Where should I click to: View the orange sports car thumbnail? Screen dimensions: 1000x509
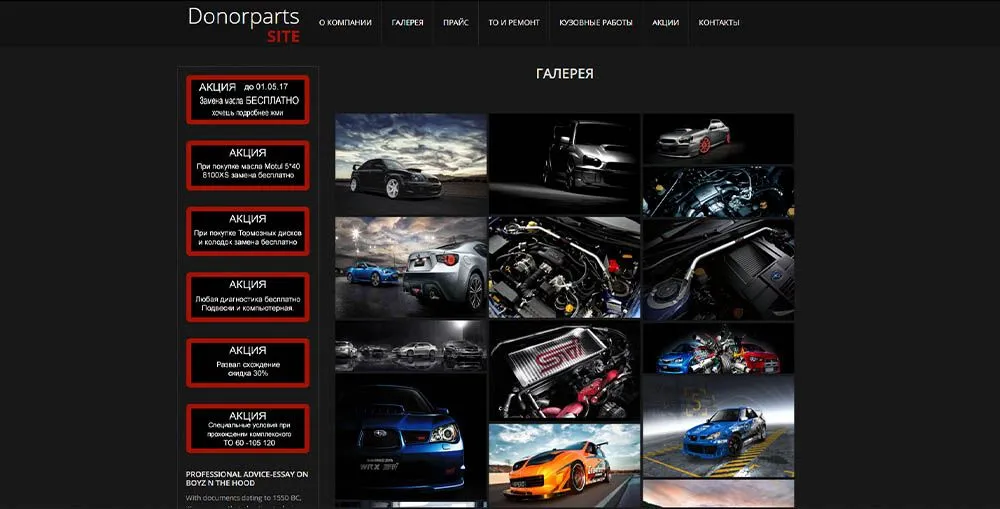pyautogui.click(x=564, y=463)
